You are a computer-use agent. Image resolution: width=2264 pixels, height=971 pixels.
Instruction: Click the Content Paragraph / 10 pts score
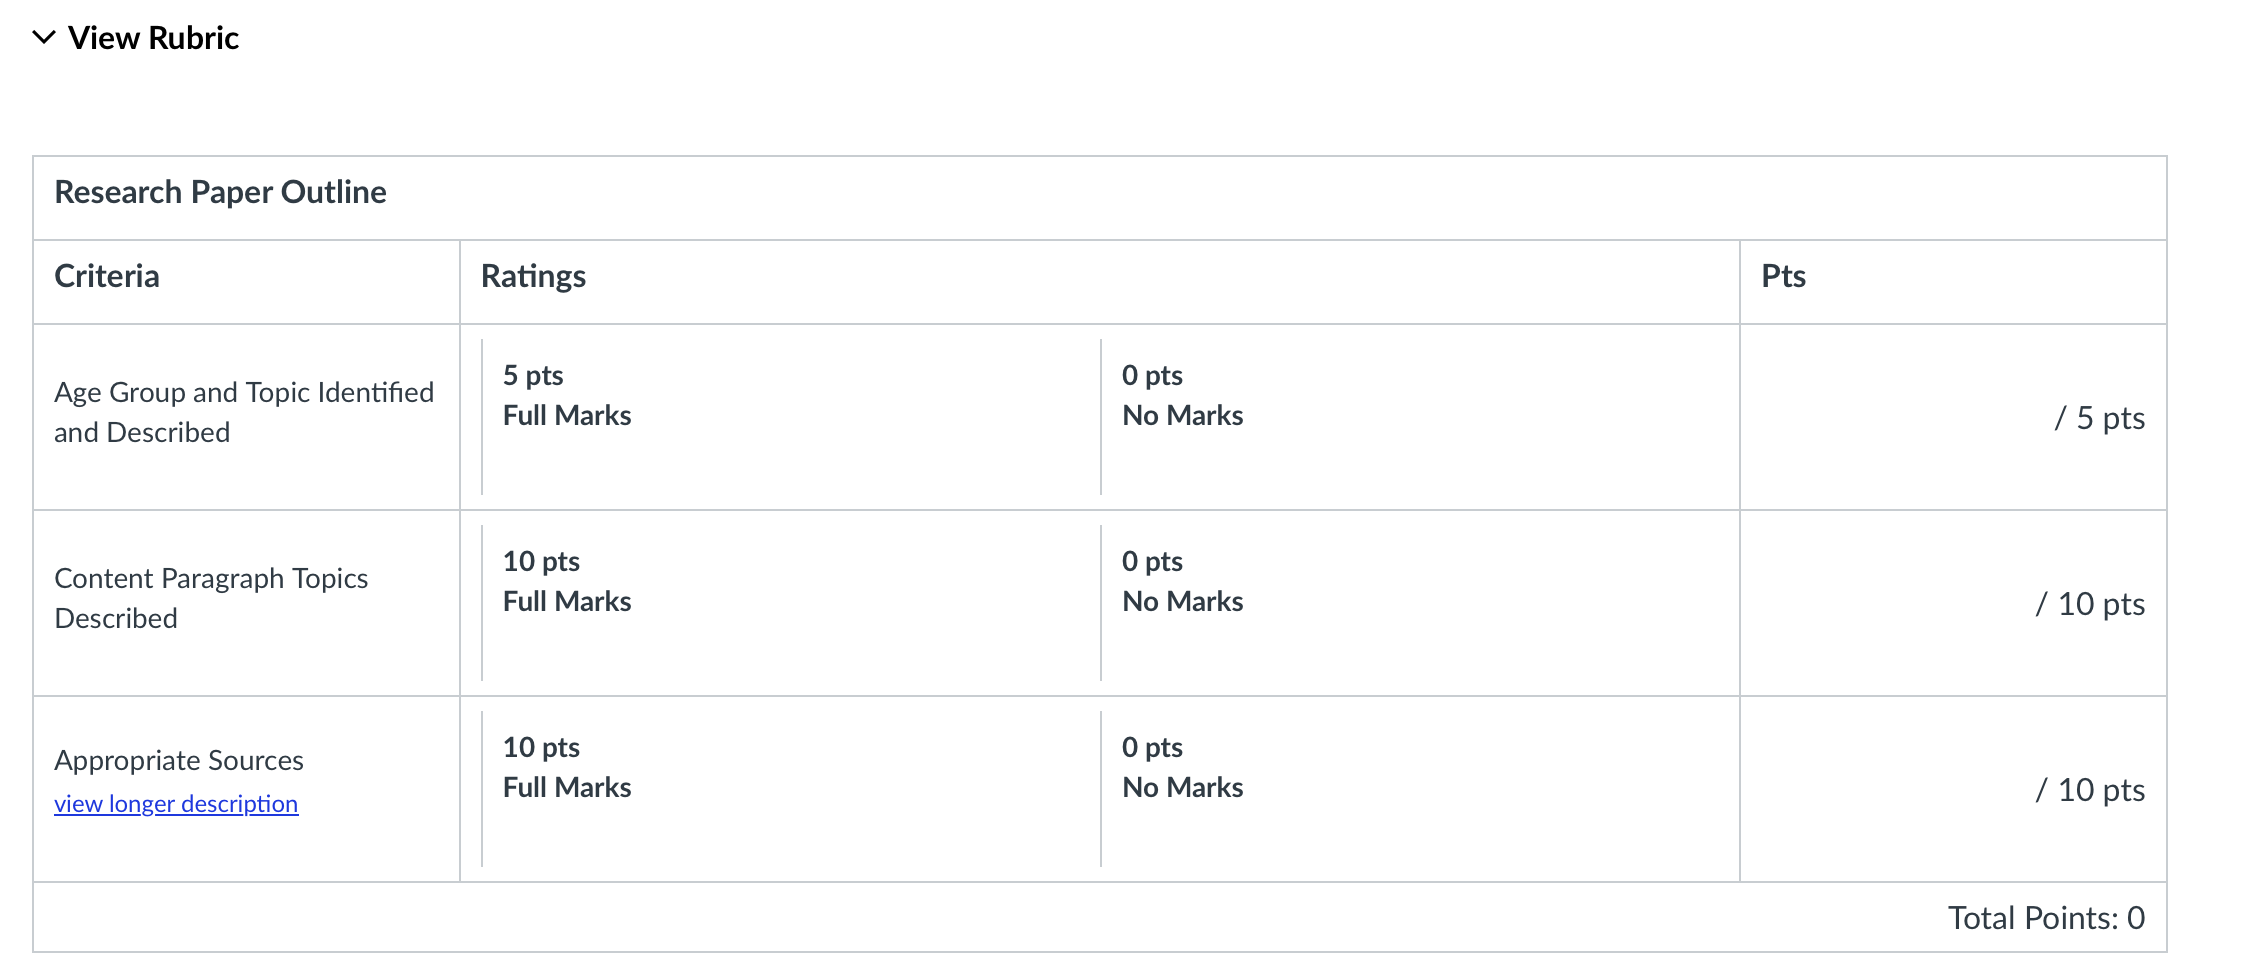(2090, 604)
